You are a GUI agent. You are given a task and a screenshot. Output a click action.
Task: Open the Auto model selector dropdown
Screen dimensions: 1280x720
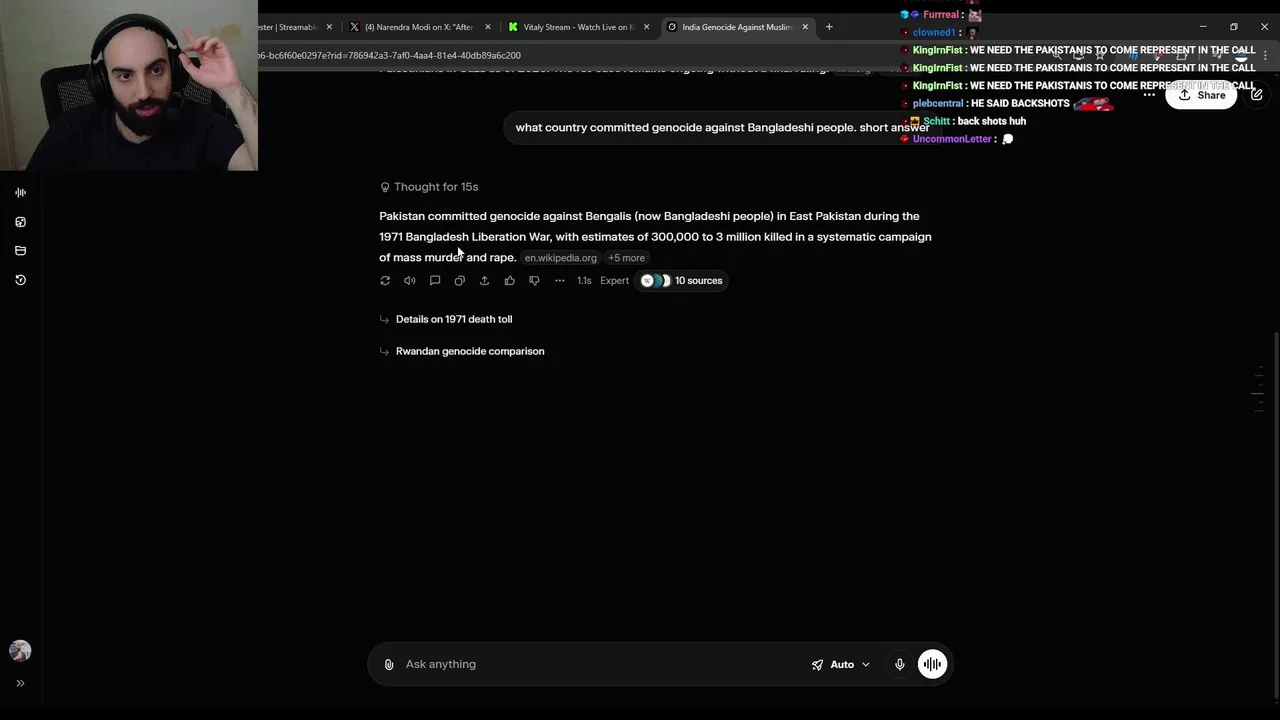coord(841,664)
